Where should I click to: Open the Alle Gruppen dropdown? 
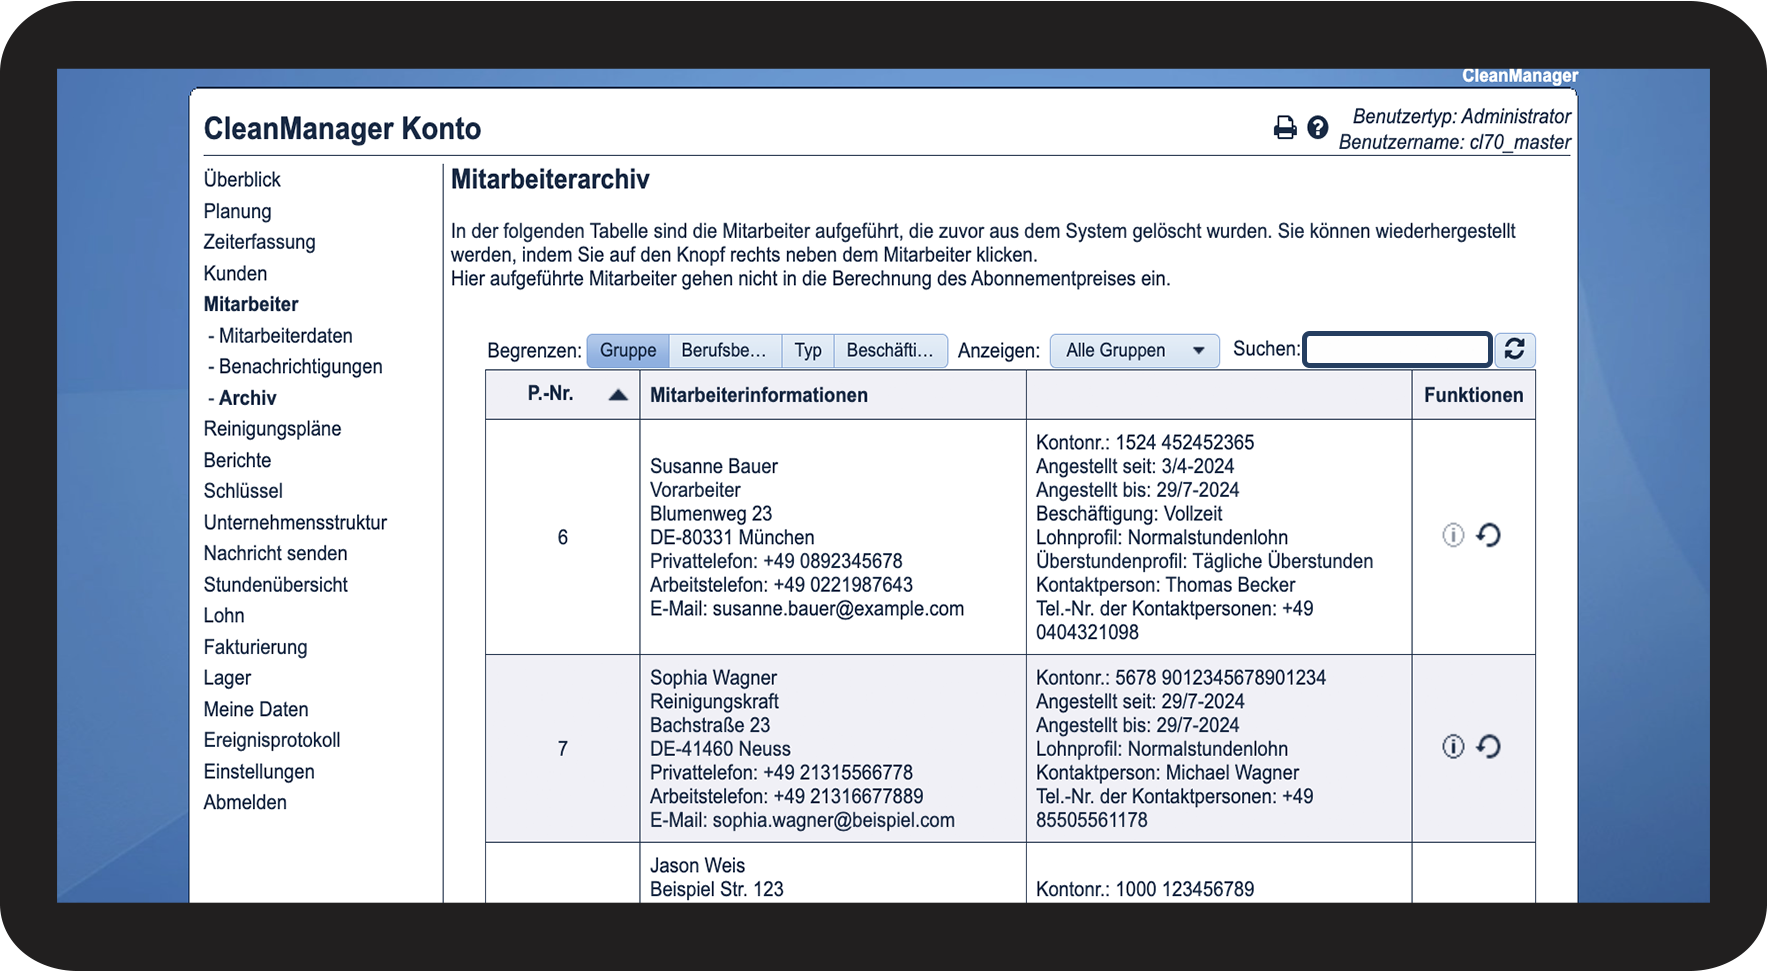(x=1134, y=351)
